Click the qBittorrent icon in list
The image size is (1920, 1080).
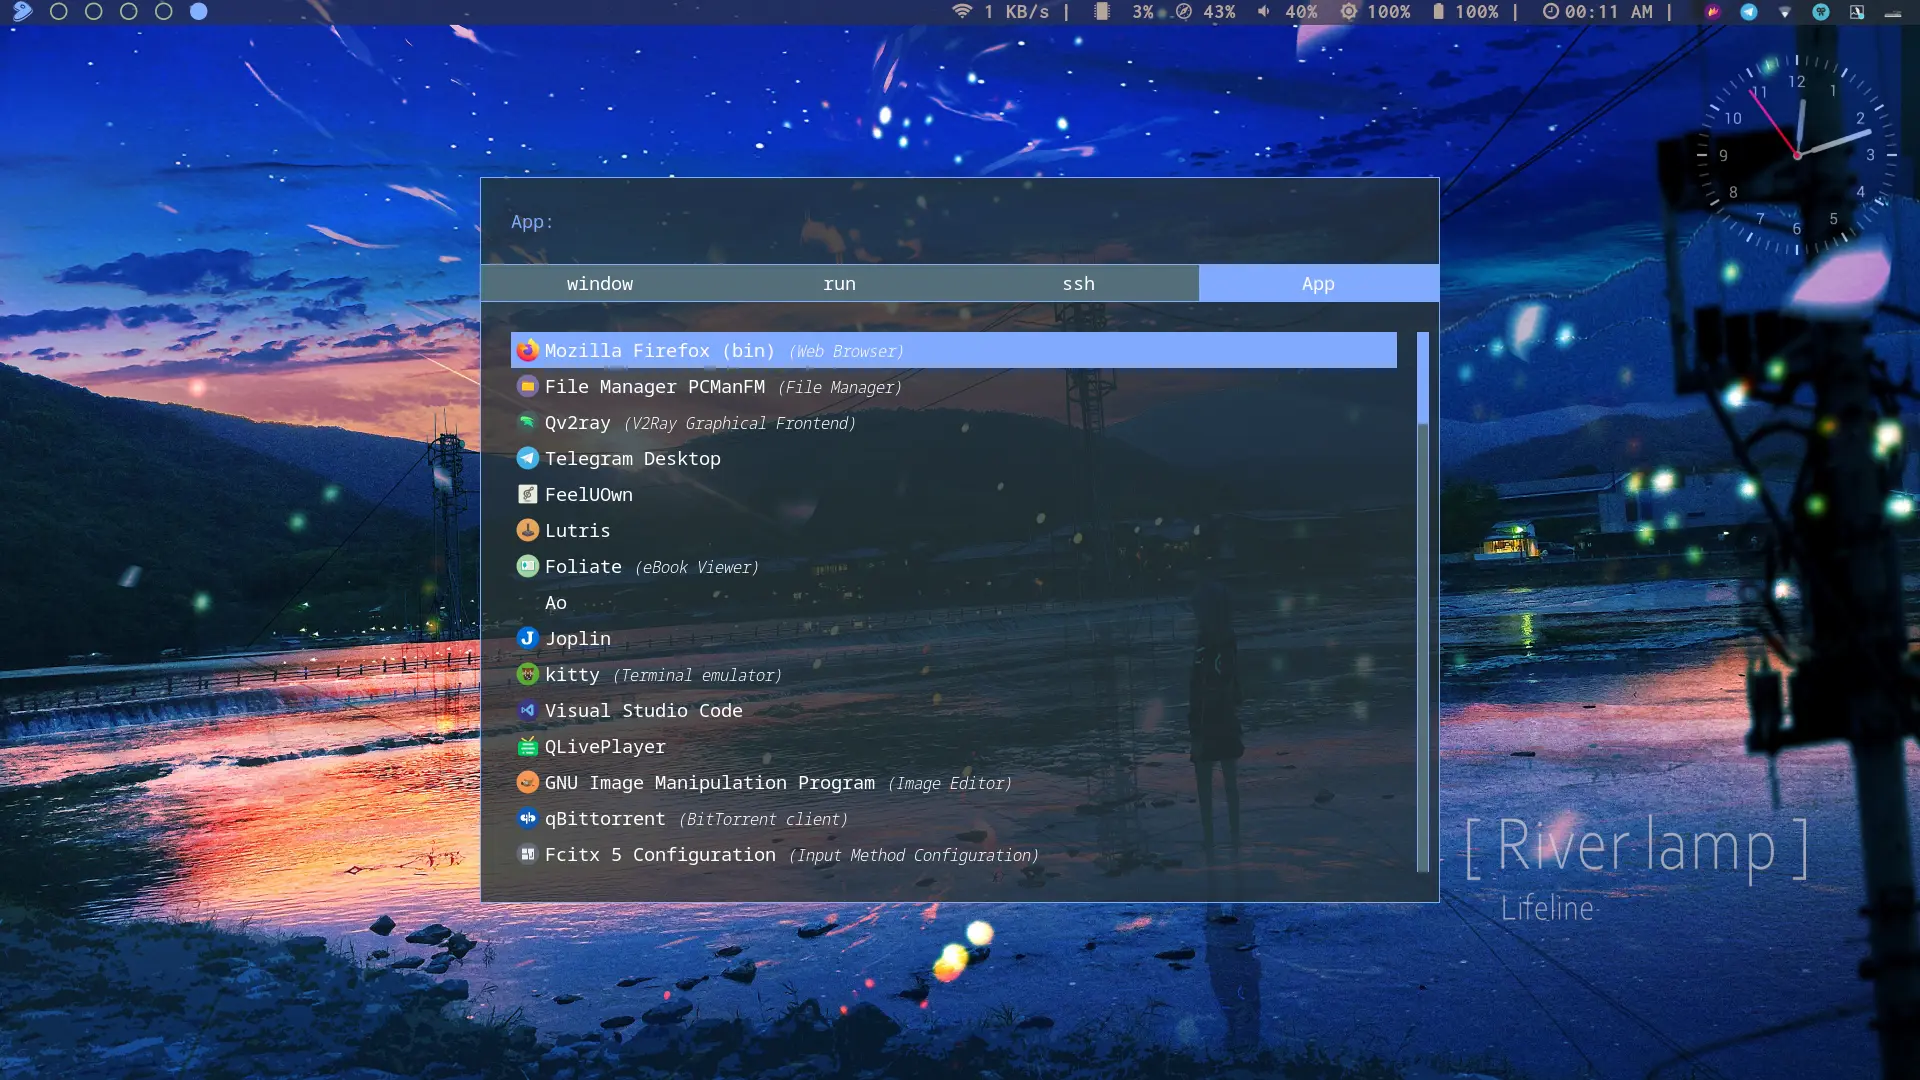(527, 819)
